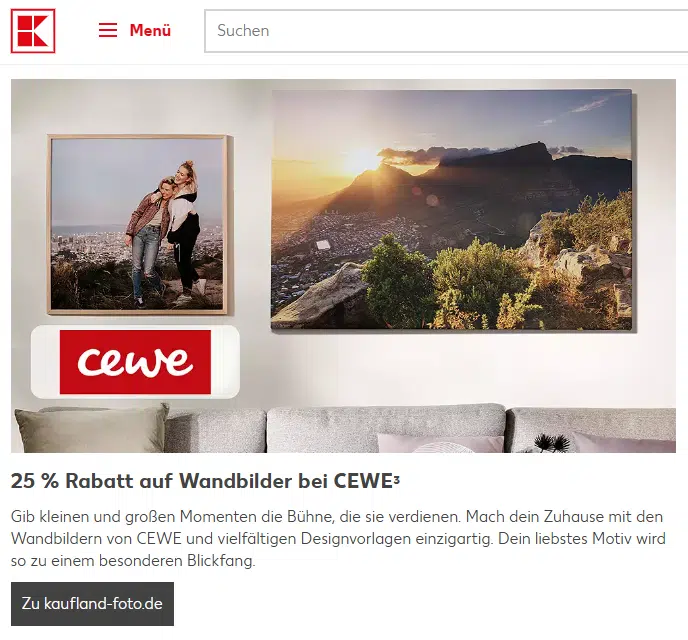The width and height of the screenshot is (688, 640).
Task: Click the Wandbilder description paragraph text
Action: (x=338, y=538)
